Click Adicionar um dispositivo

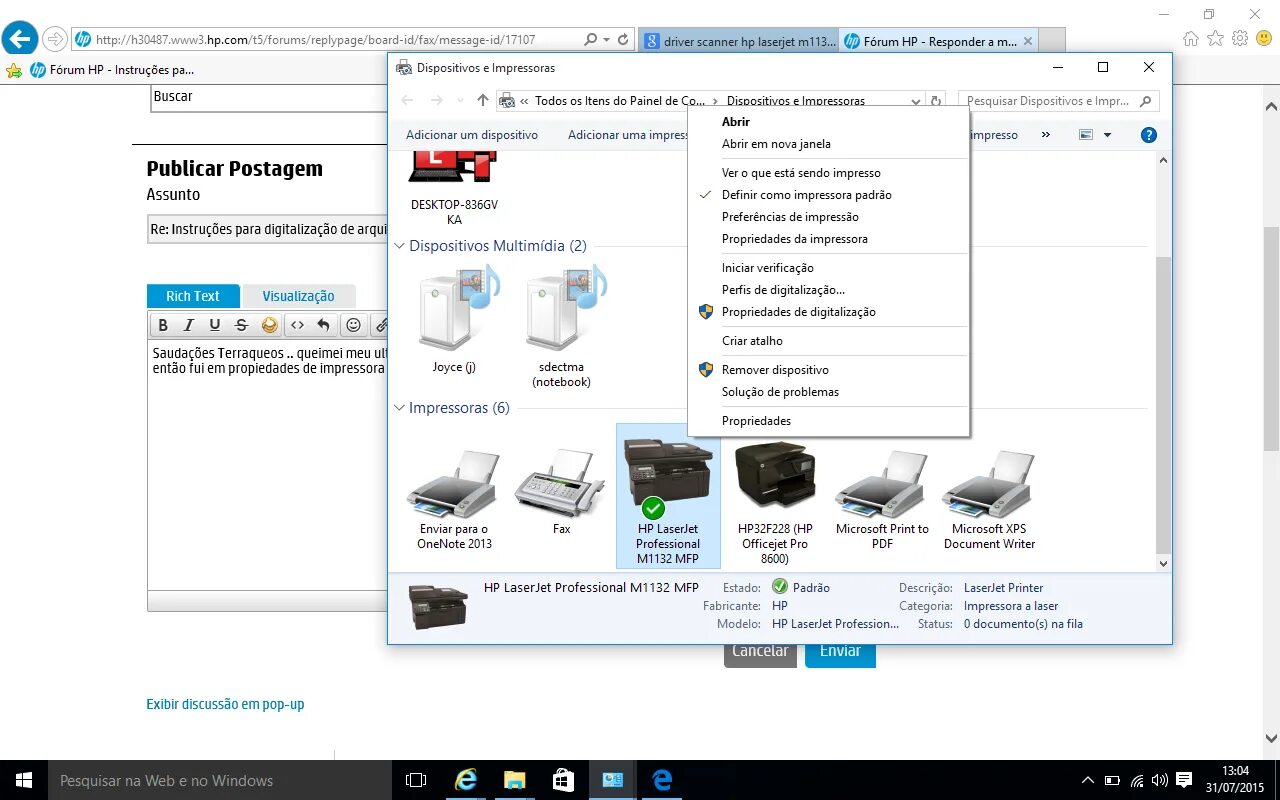472,135
